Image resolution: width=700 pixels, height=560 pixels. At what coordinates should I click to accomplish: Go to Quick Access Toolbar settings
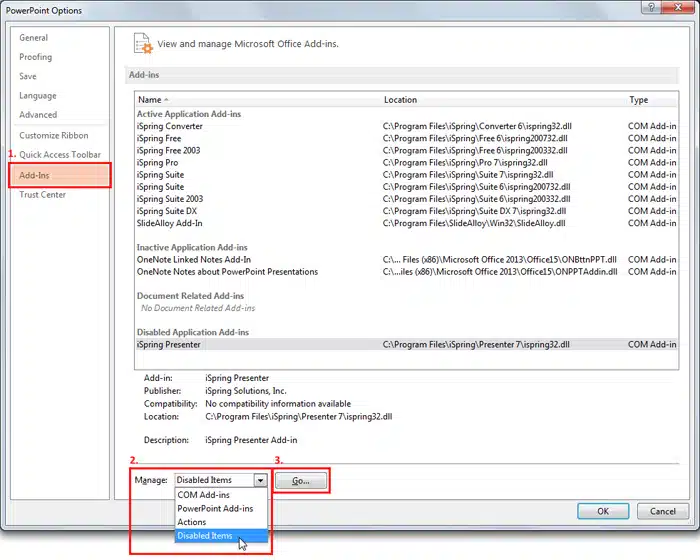[60, 155]
